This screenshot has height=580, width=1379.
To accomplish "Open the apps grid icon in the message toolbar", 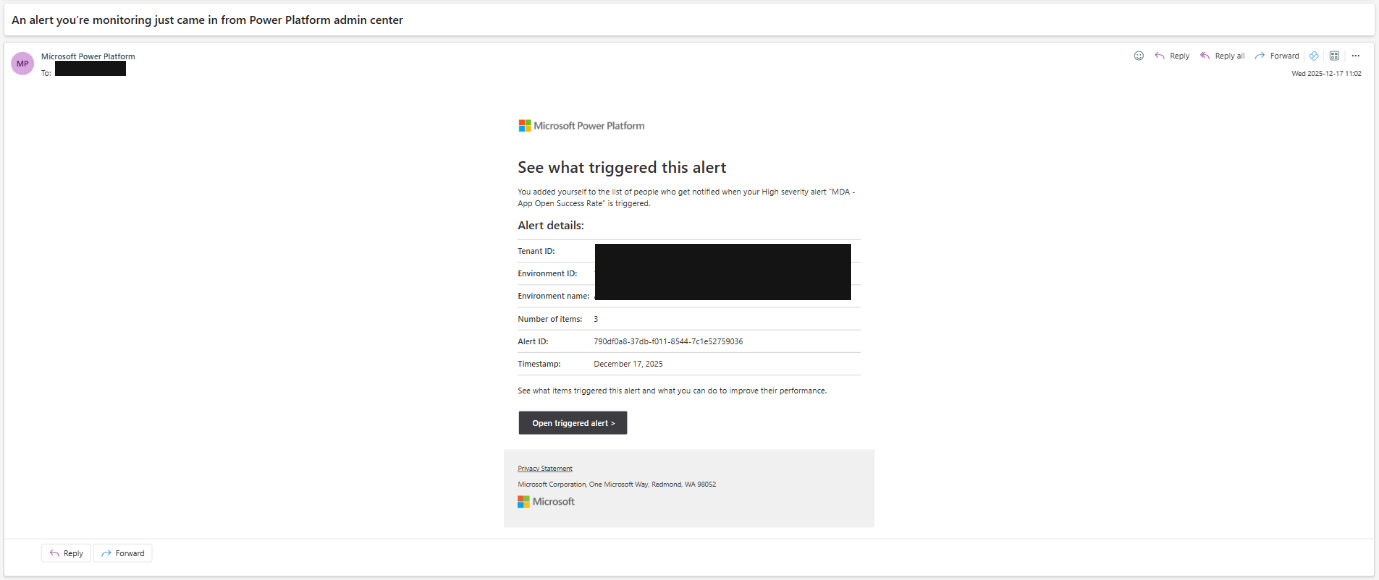I will (1334, 56).
